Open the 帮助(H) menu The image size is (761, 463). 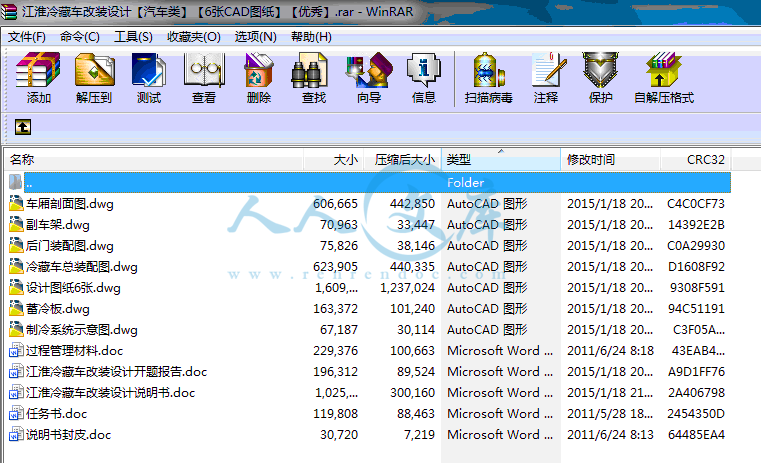311,37
